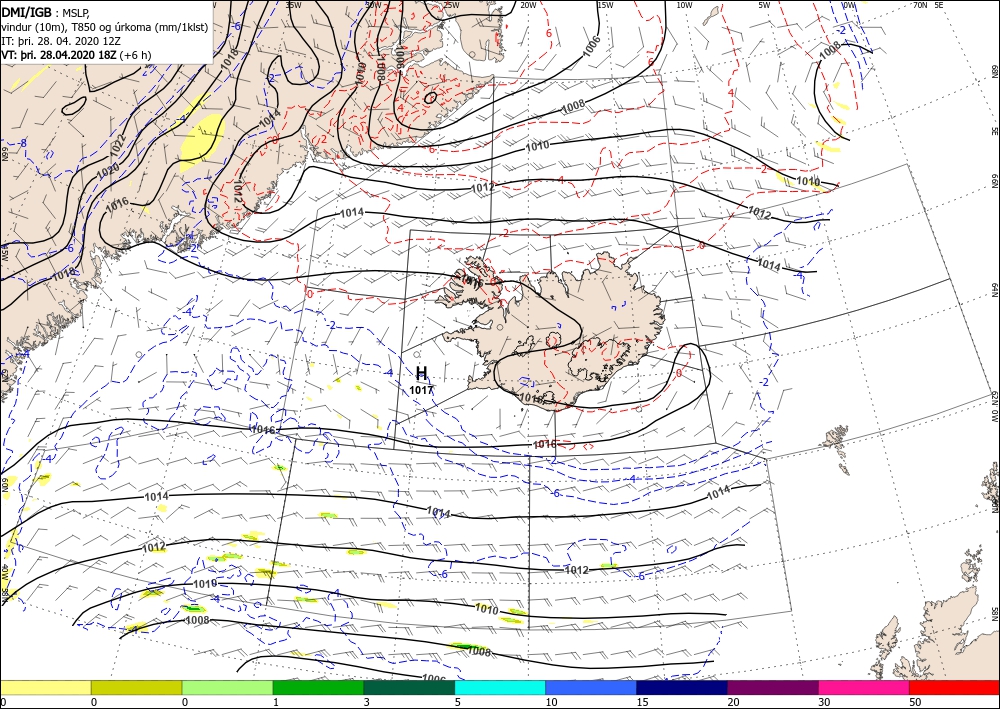Click the blue '-8' temperature label over Greenland
Viewport: 1000px width, 709px height.
(22, 143)
